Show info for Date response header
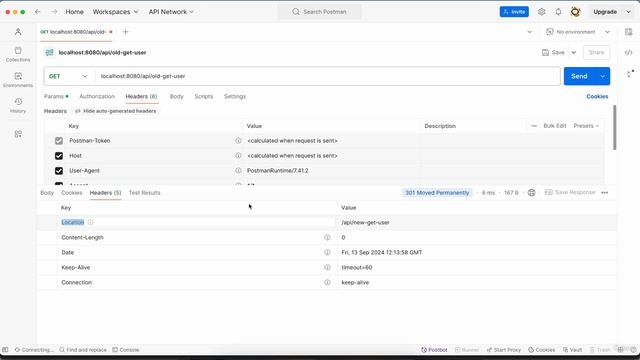The width and height of the screenshot is (640, 360). tap(327, 252)
